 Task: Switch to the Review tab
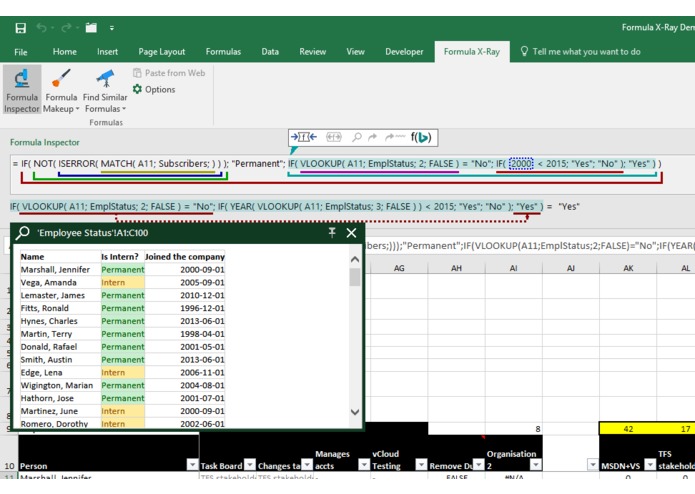[312, 52]
